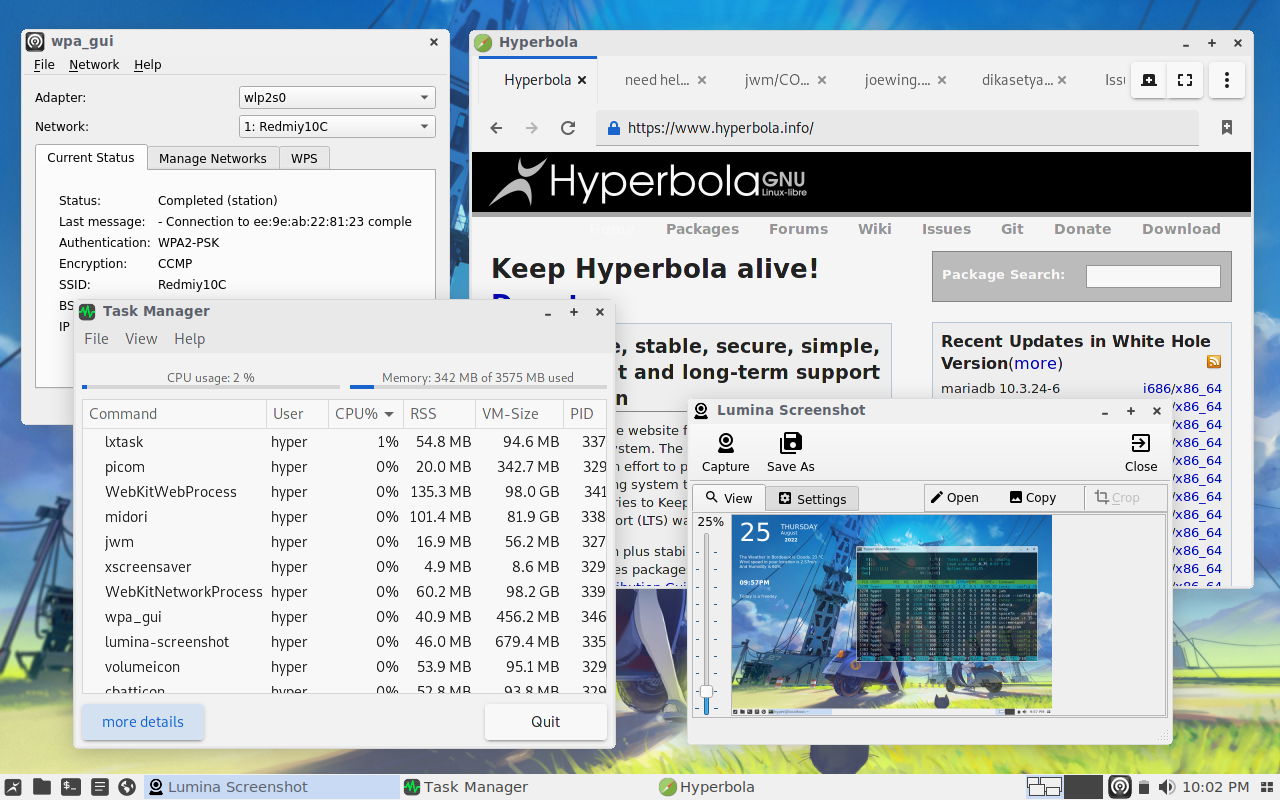This screenshot has height=800, width=1280.
Task: Open the File menu in Task Manager
Action: (96, 339)
